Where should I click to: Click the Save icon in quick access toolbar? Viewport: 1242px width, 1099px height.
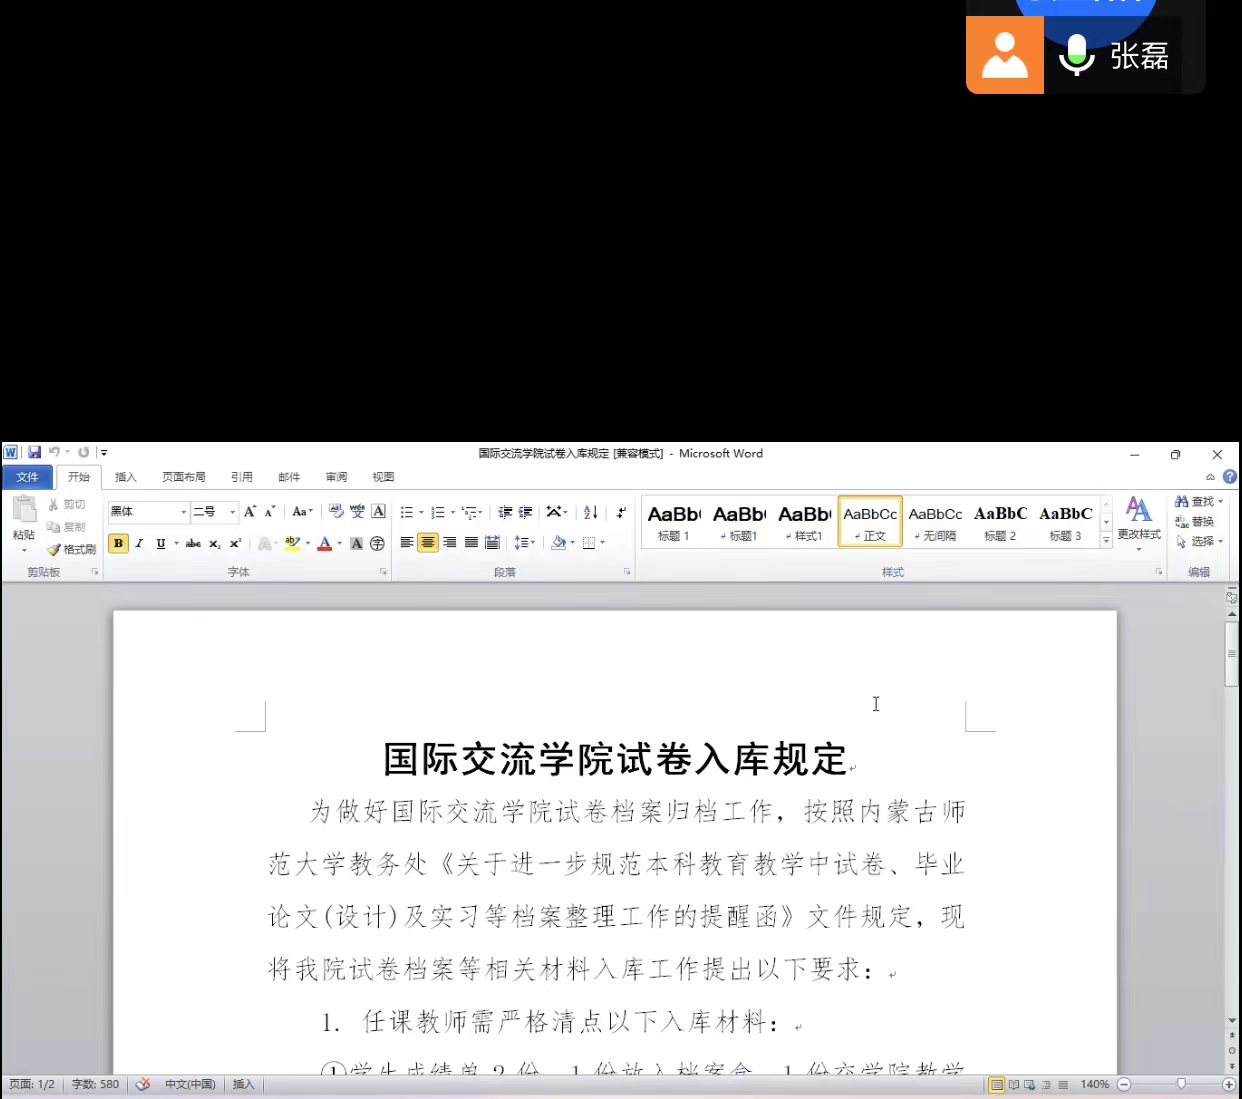(x=34, y=453)
